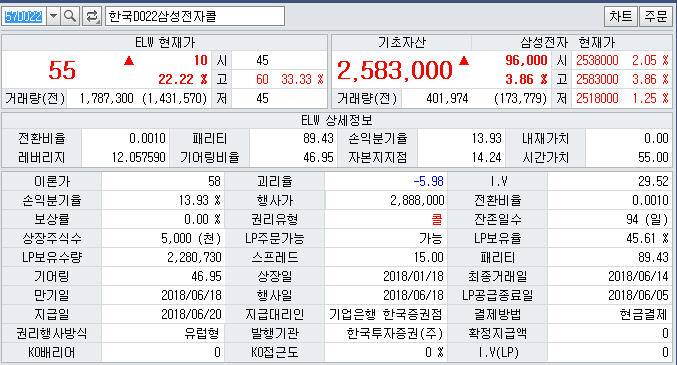The width and height of the screenshot is (677, 365).
Task: Select 지급대리인 value 기업은행 한국증권점
Action: (x=386, y=314)
